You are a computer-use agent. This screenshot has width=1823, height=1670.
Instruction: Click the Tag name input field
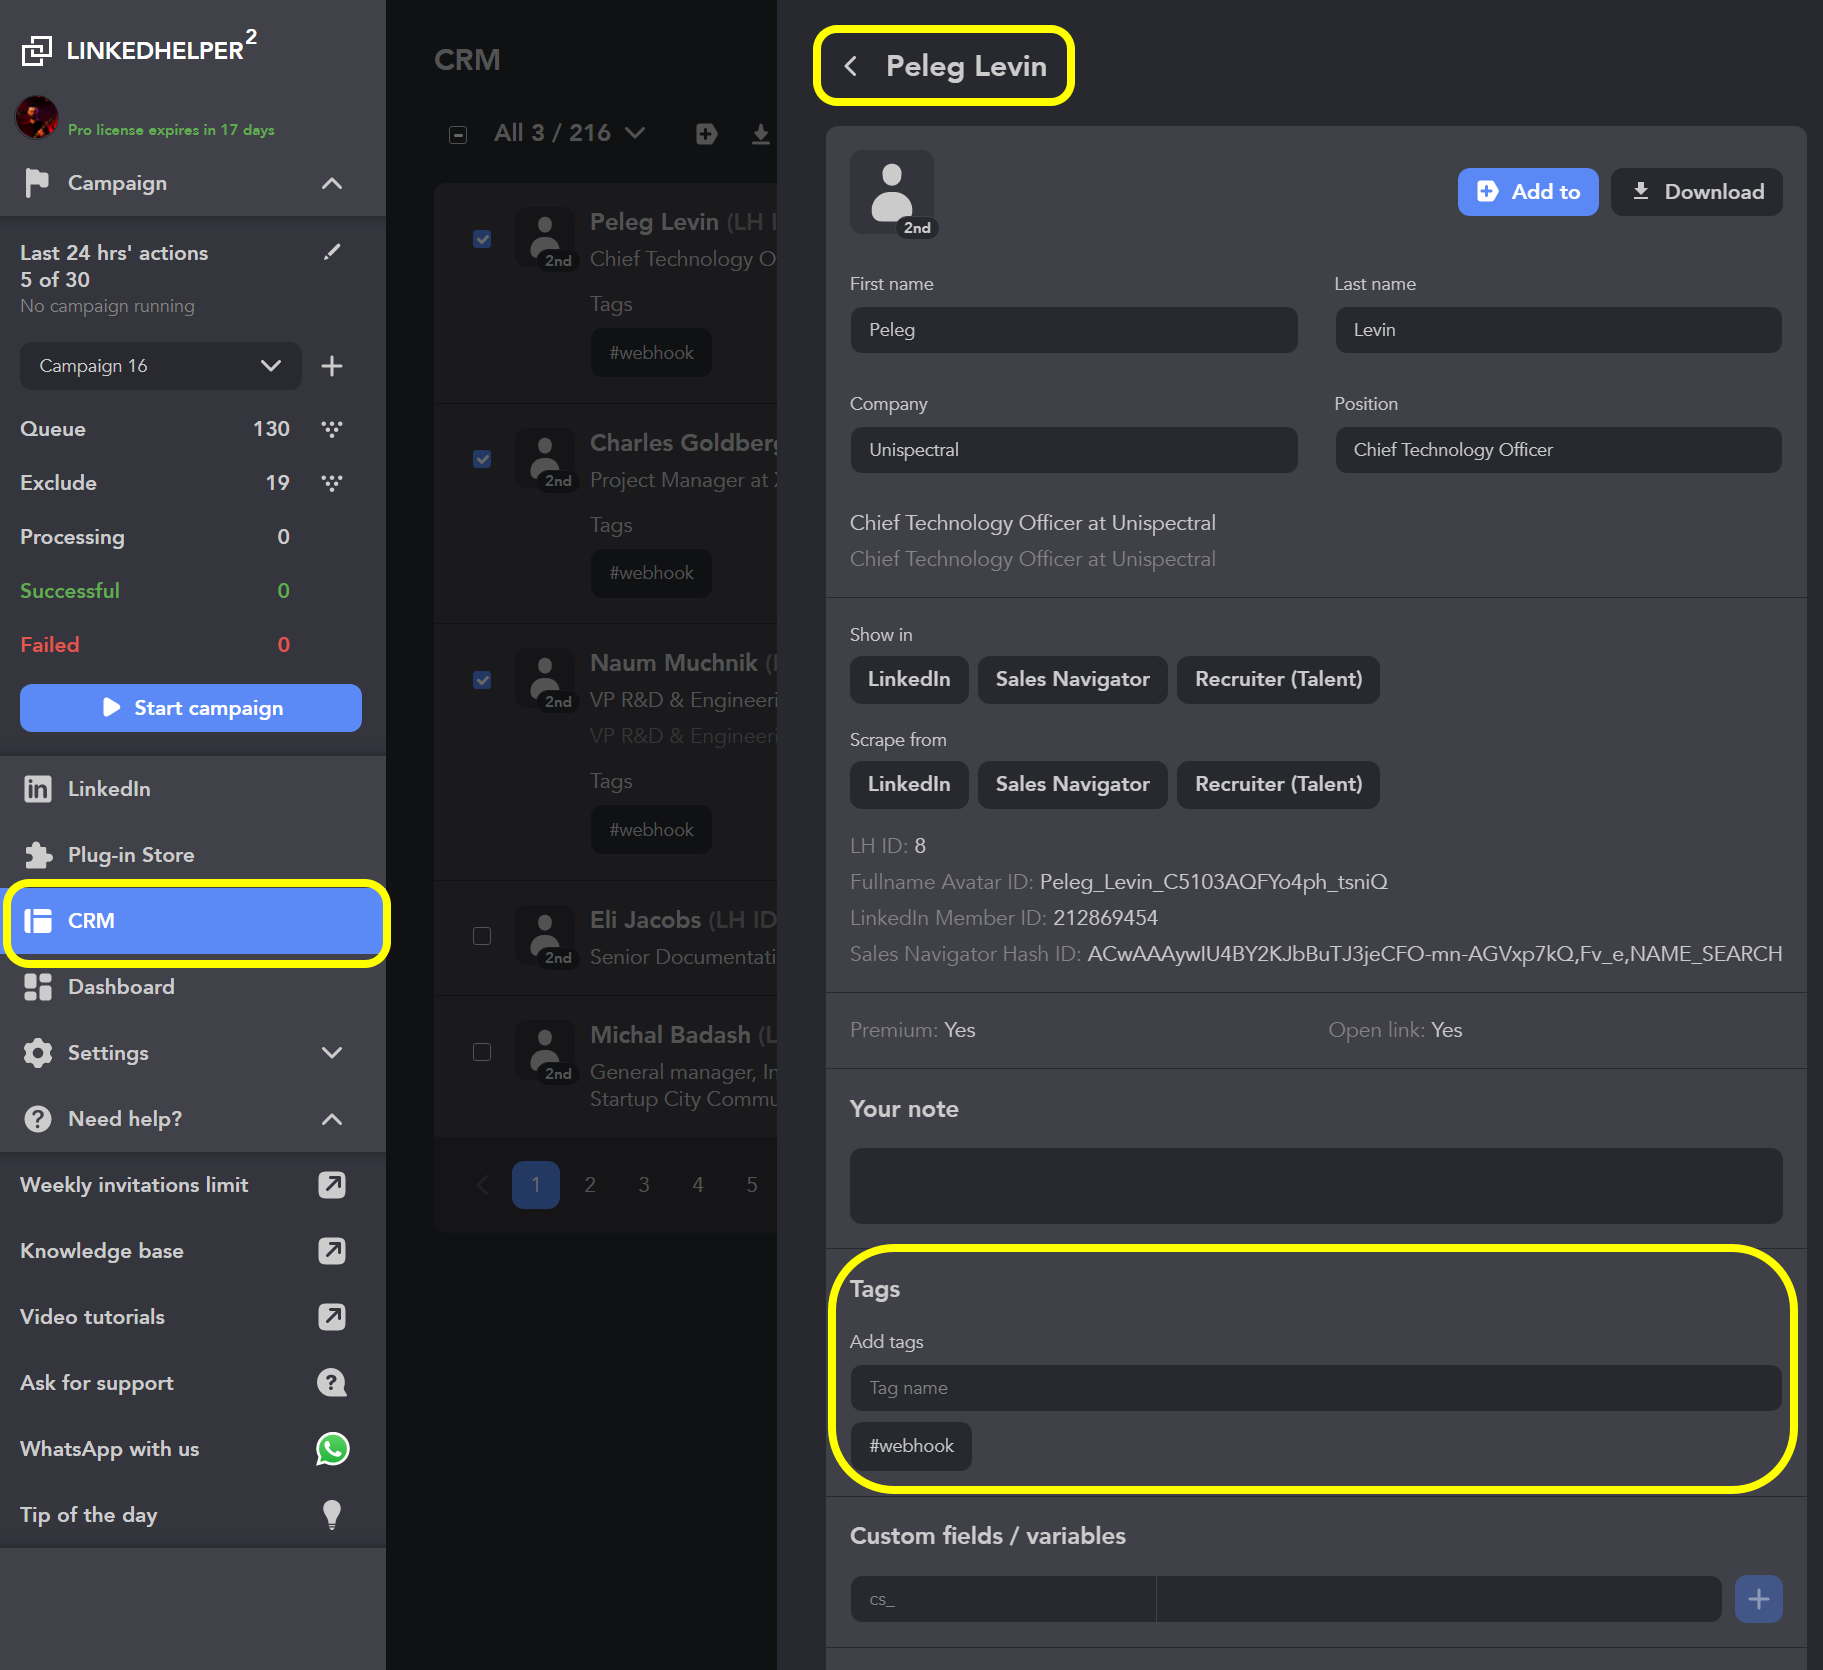(1316, 1388)
